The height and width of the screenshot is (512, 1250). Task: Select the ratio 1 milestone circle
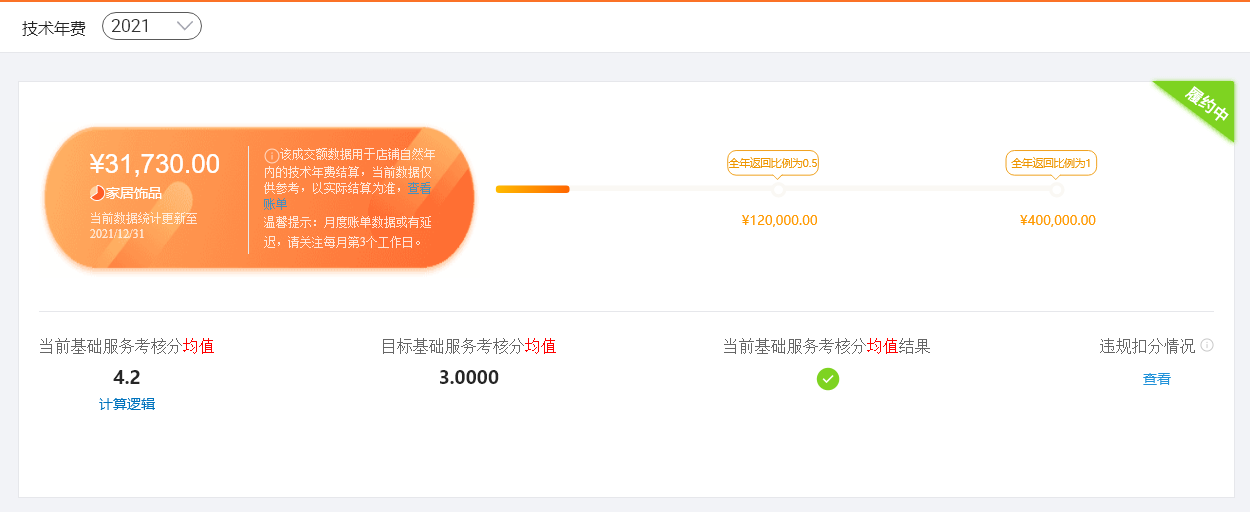click(1056, 189)
